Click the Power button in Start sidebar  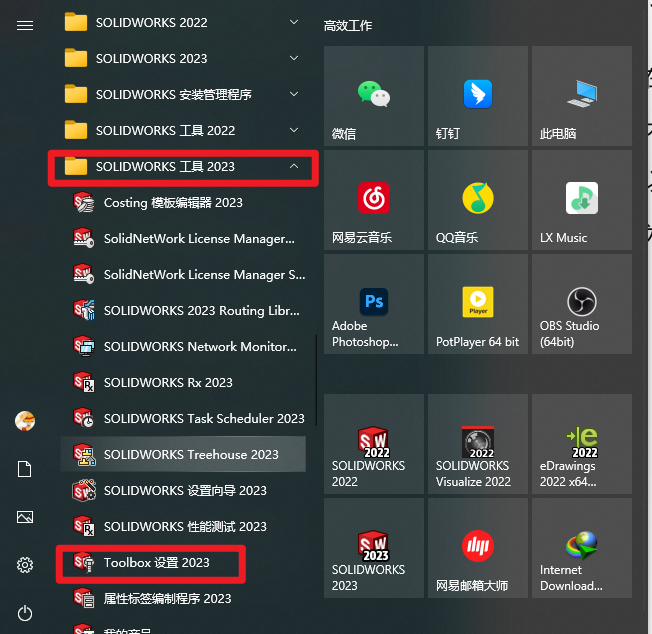pyautogui.click(x=25, y=613)
